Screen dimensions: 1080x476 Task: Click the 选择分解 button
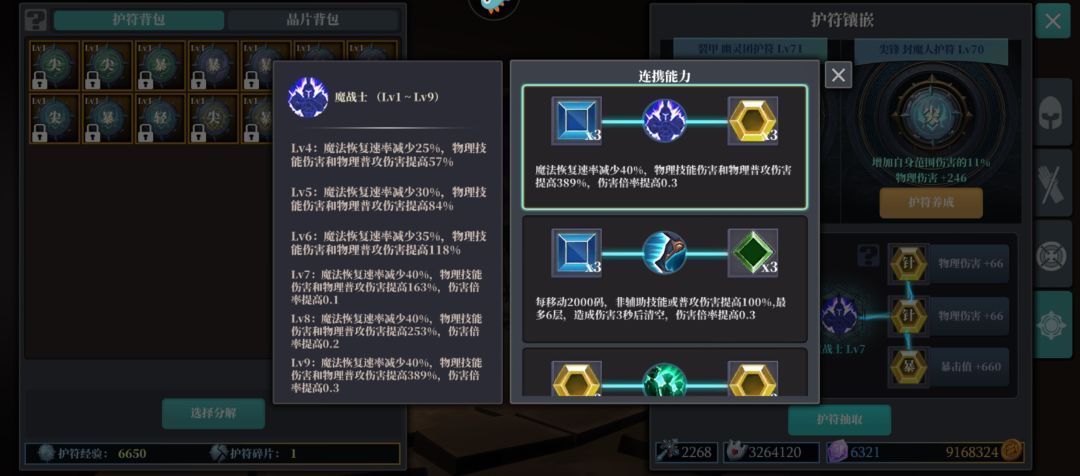[x=214, y=413]
